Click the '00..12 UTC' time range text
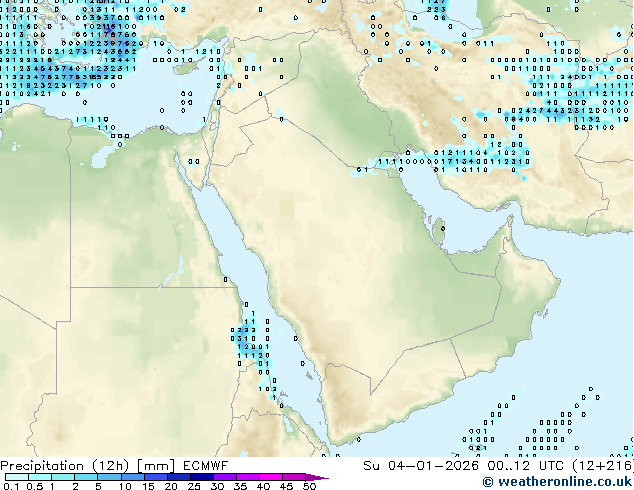Image resolution: width=634 pixels, height=490 pixels. [x=525, y=466]
